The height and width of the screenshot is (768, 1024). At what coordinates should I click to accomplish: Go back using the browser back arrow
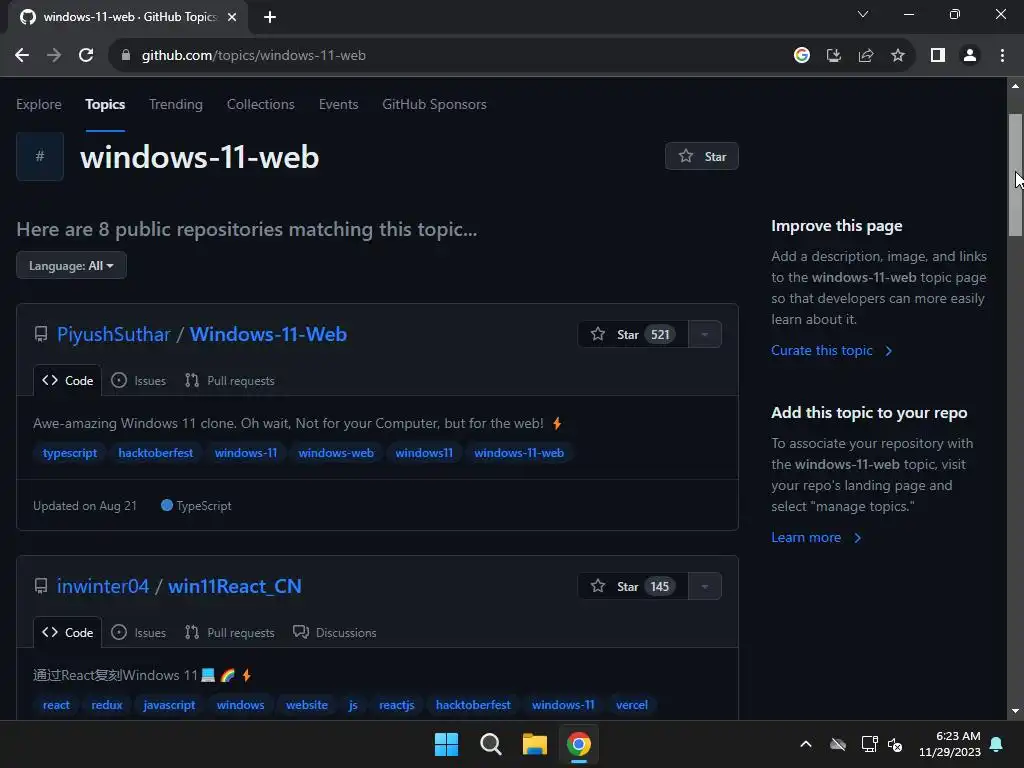[22, 56]
